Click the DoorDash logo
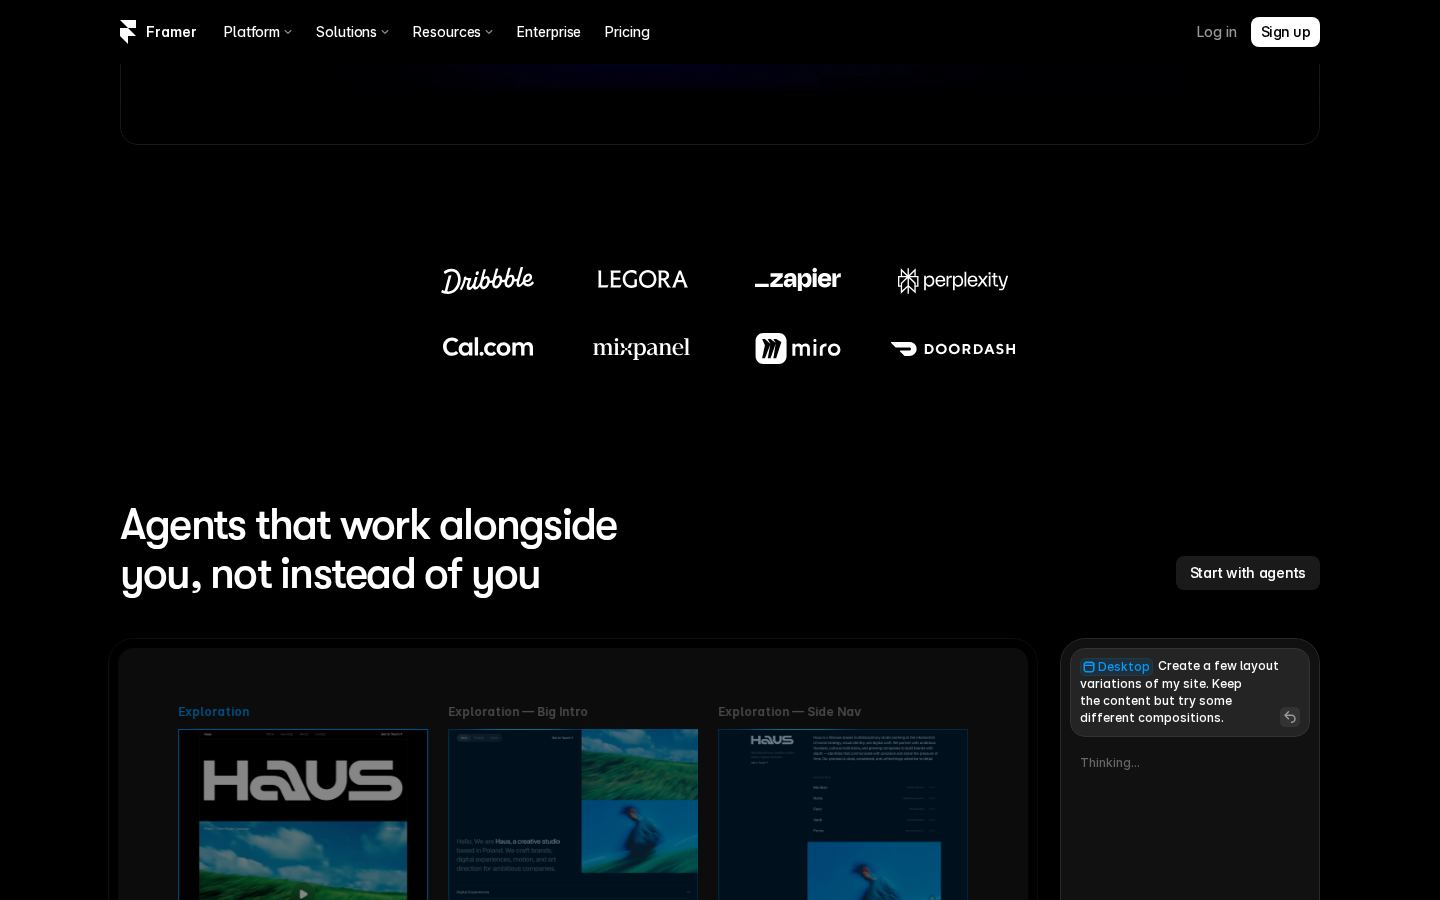 click(953, 349)
